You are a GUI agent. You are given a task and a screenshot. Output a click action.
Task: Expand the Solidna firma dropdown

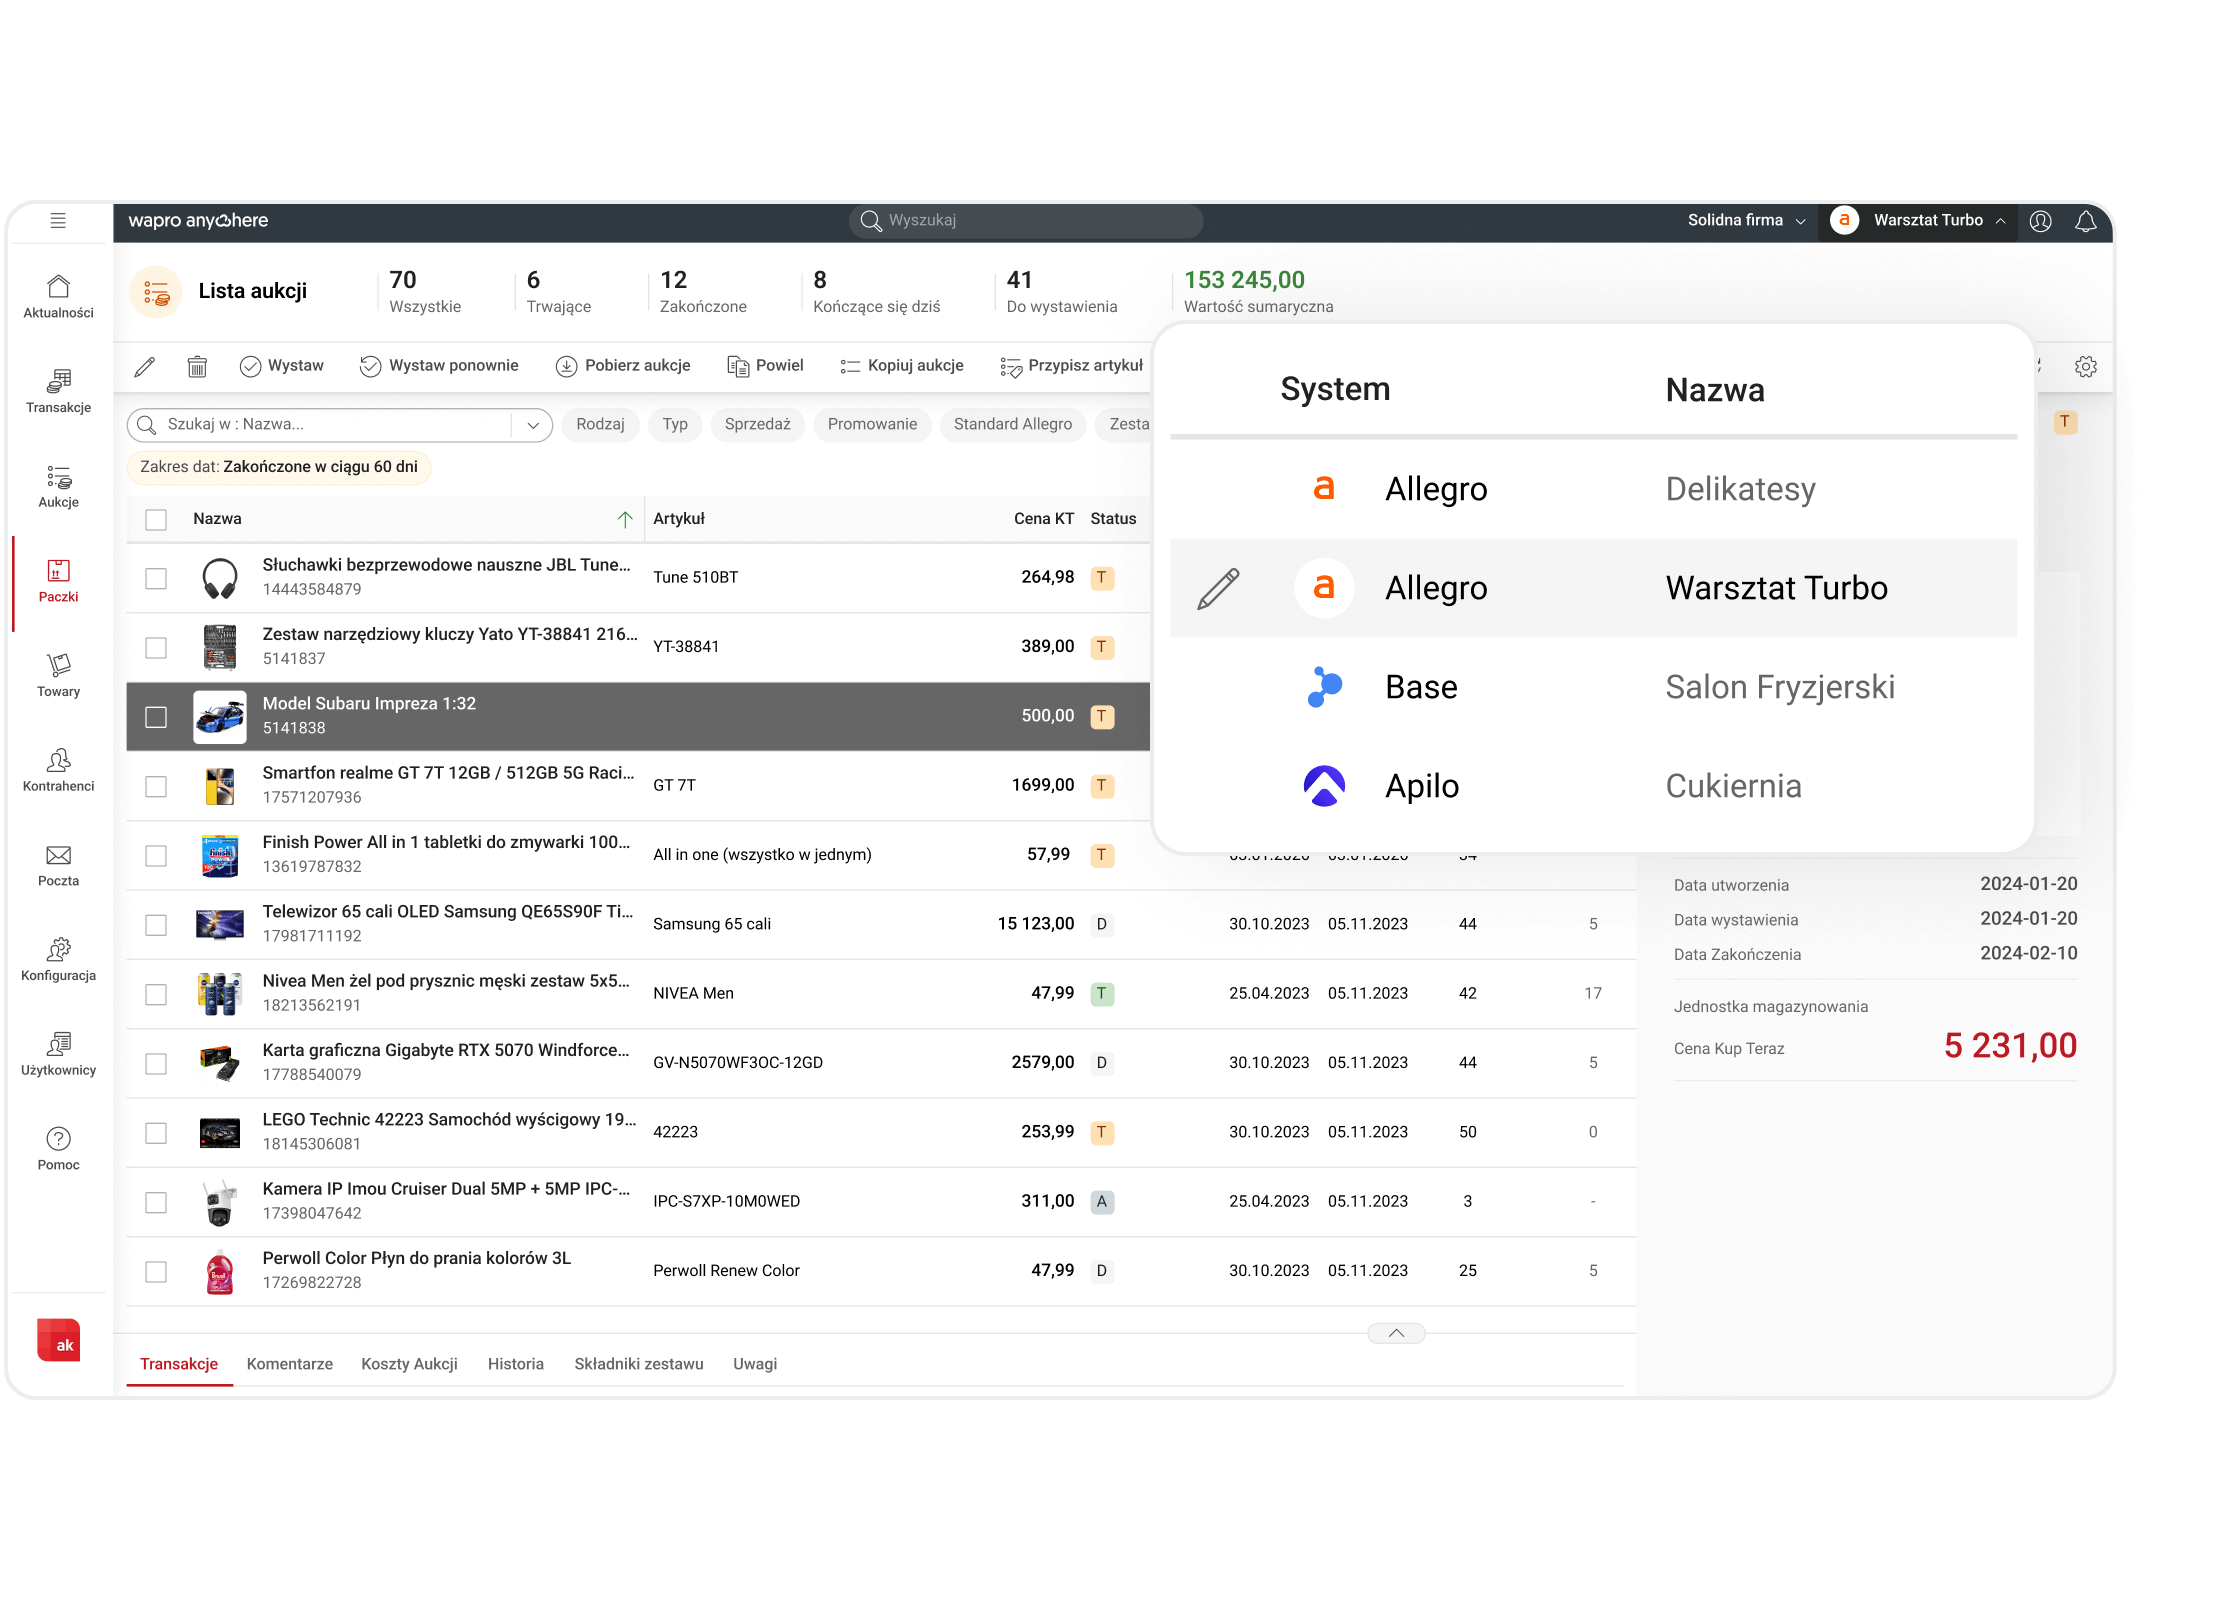(x=1746, y=221)
